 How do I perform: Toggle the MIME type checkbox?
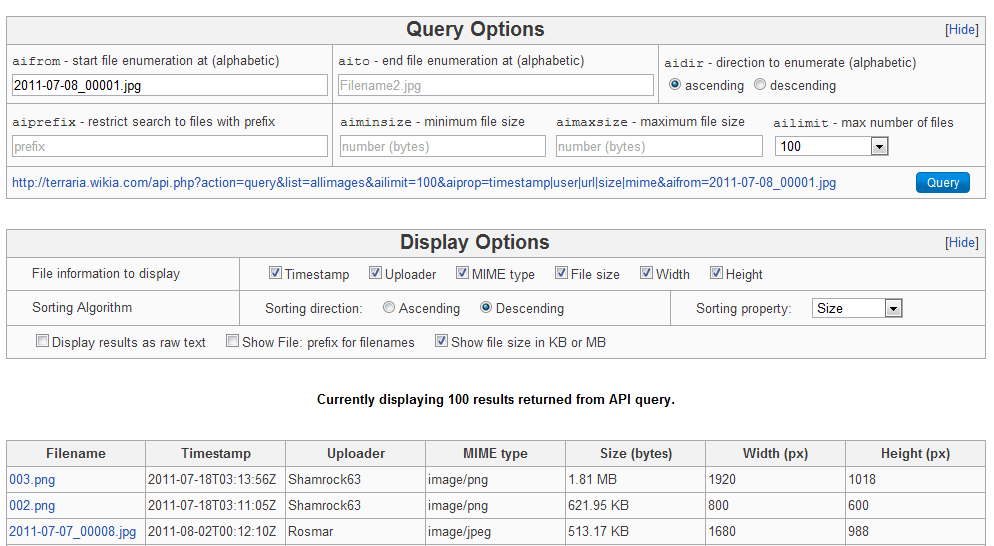pos(463,273)
